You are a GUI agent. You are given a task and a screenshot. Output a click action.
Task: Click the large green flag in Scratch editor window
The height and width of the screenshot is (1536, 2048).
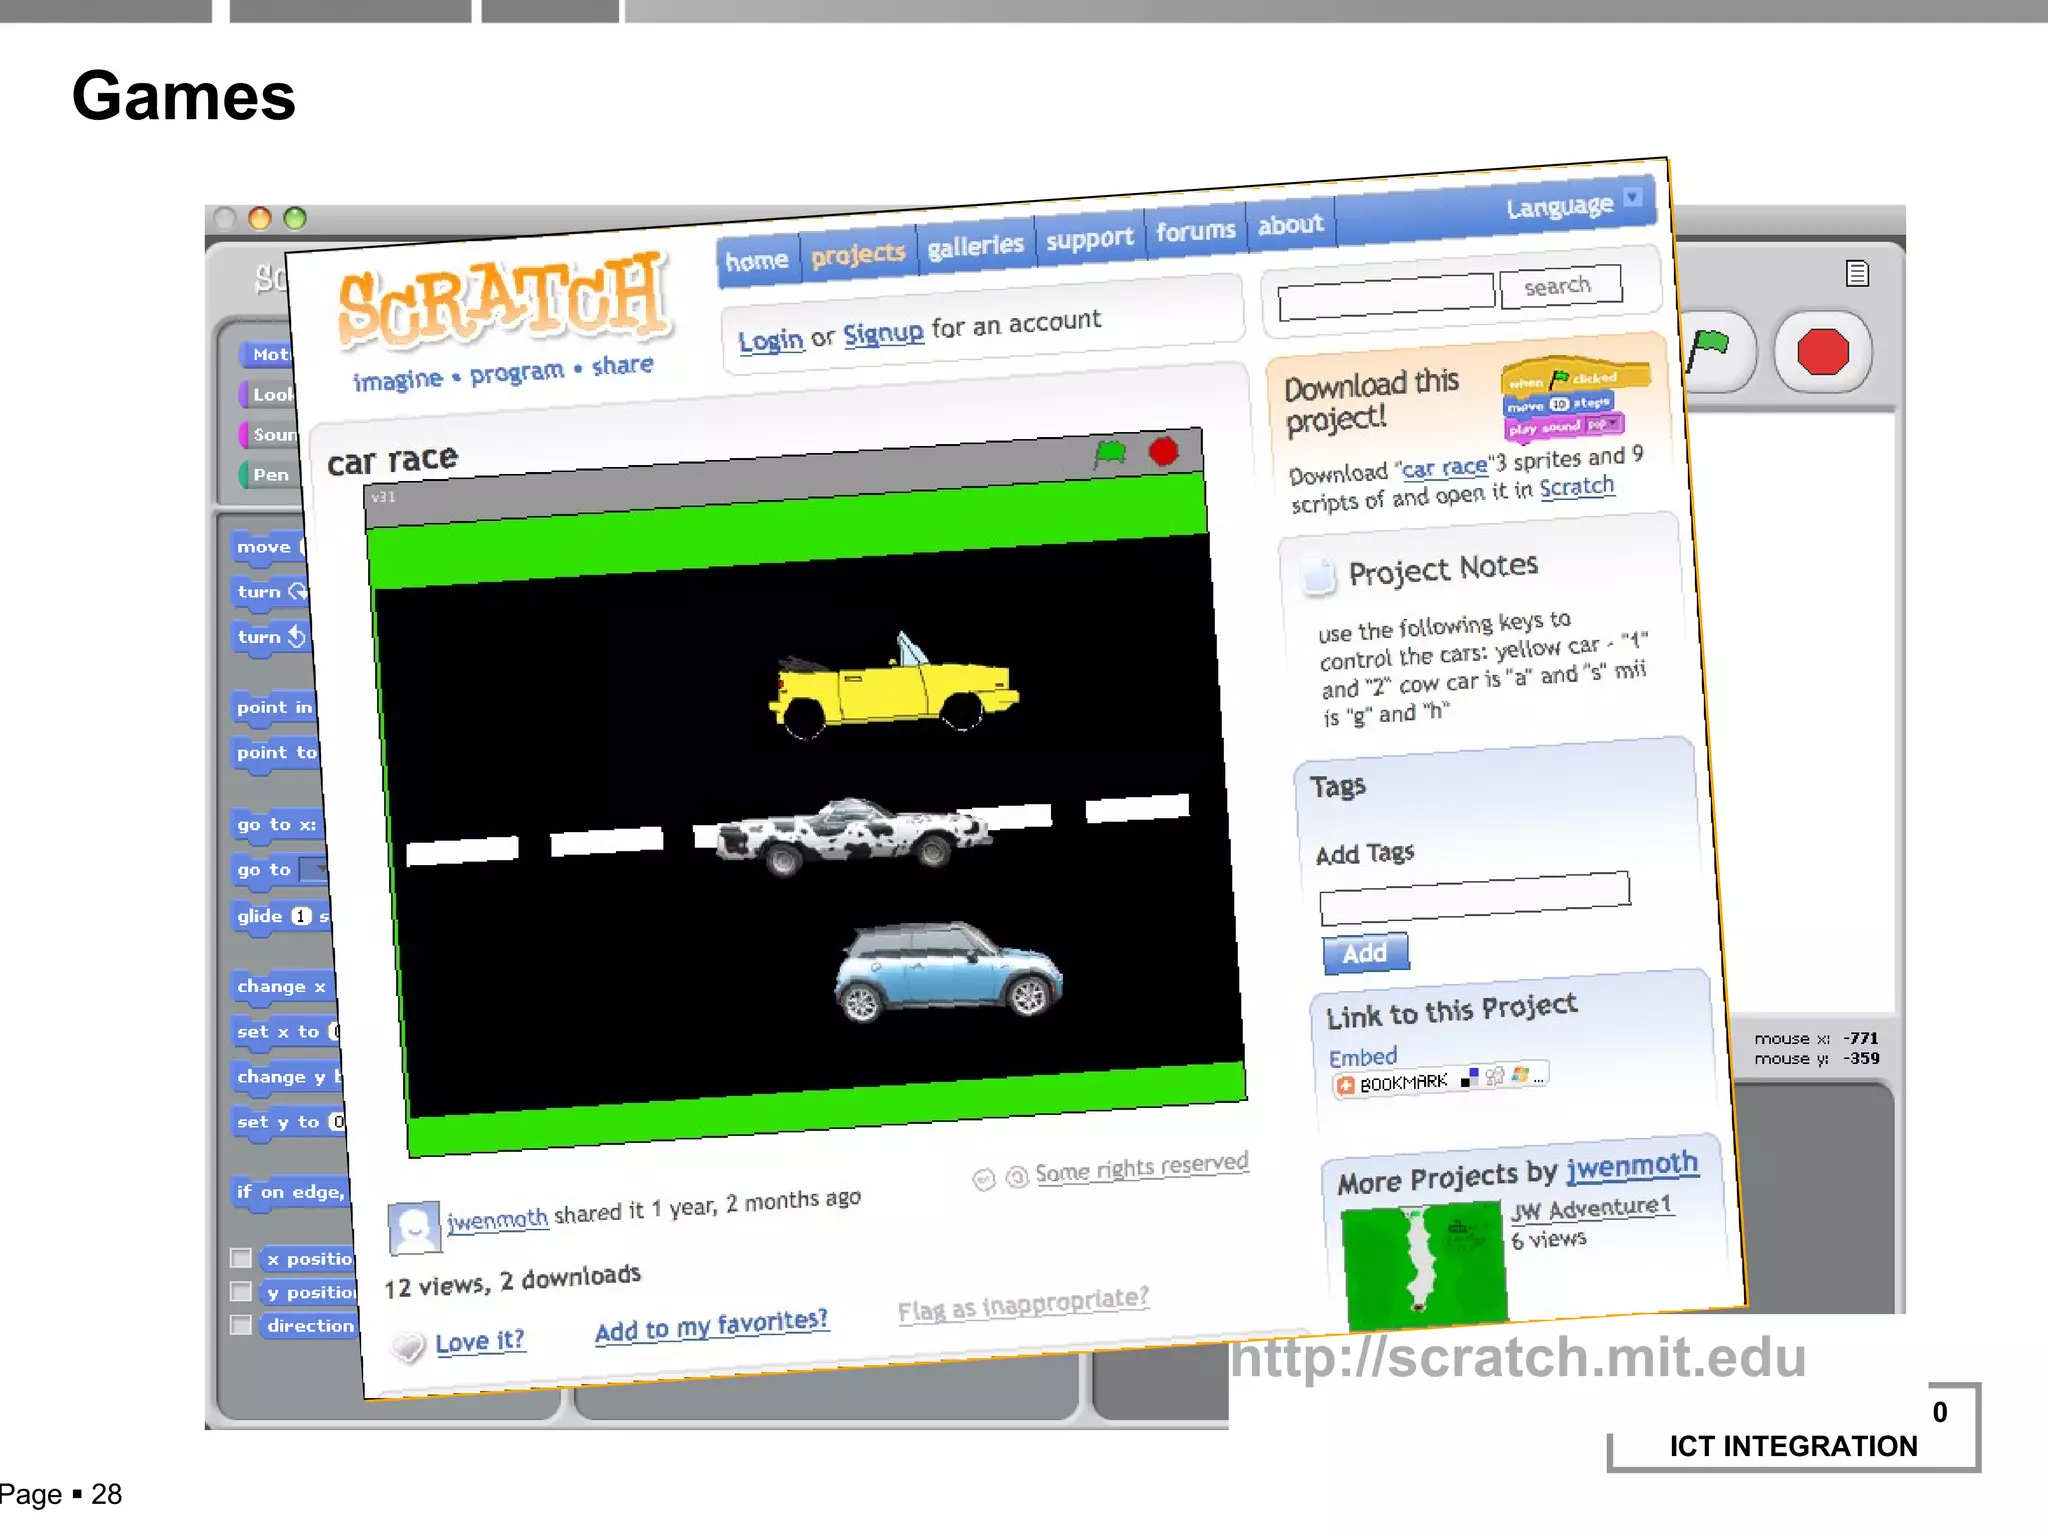pyautogui.click(x=1710, y=351)
